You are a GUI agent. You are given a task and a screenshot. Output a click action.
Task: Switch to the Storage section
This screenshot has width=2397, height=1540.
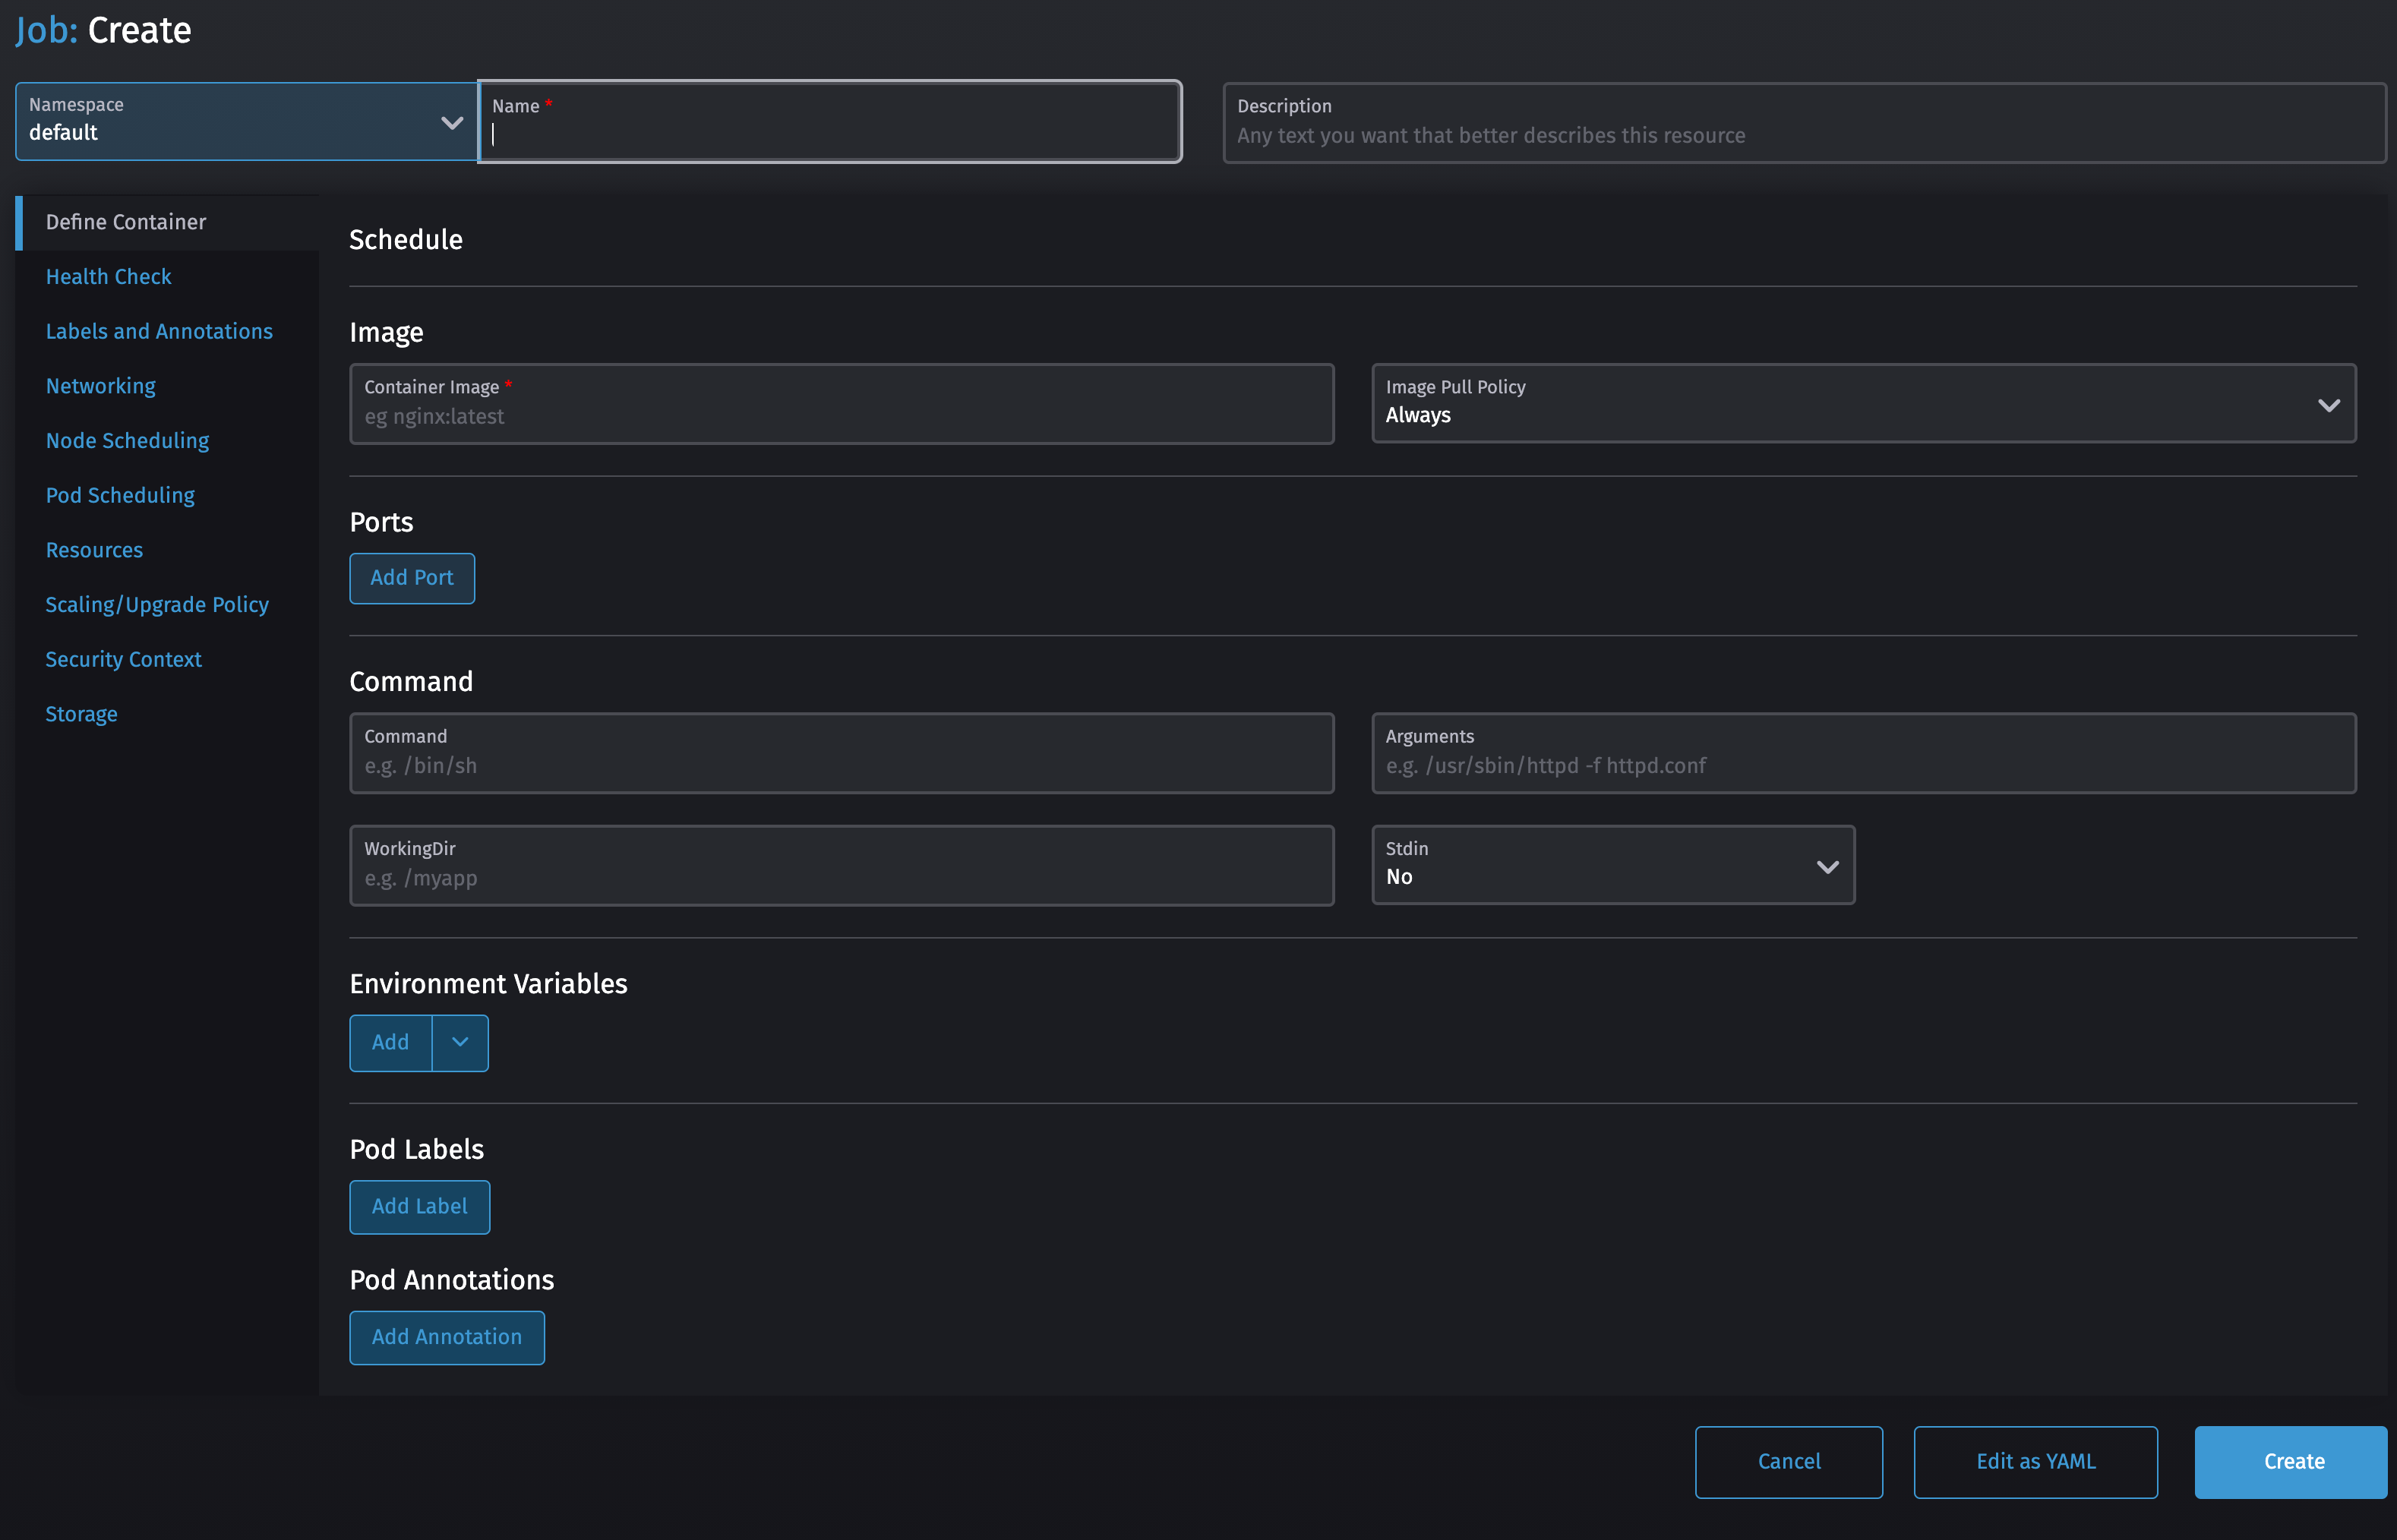pyautogui.click(x=81, y=713)
